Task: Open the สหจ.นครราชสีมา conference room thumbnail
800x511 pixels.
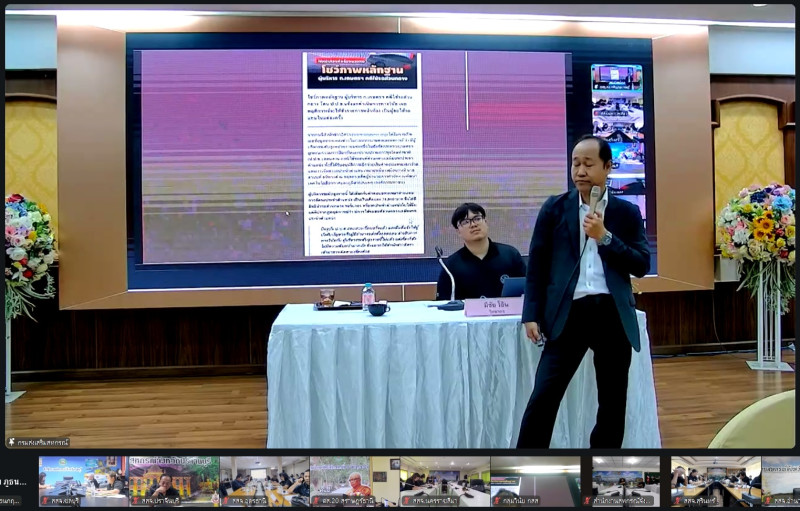Action: click(445, 479)
